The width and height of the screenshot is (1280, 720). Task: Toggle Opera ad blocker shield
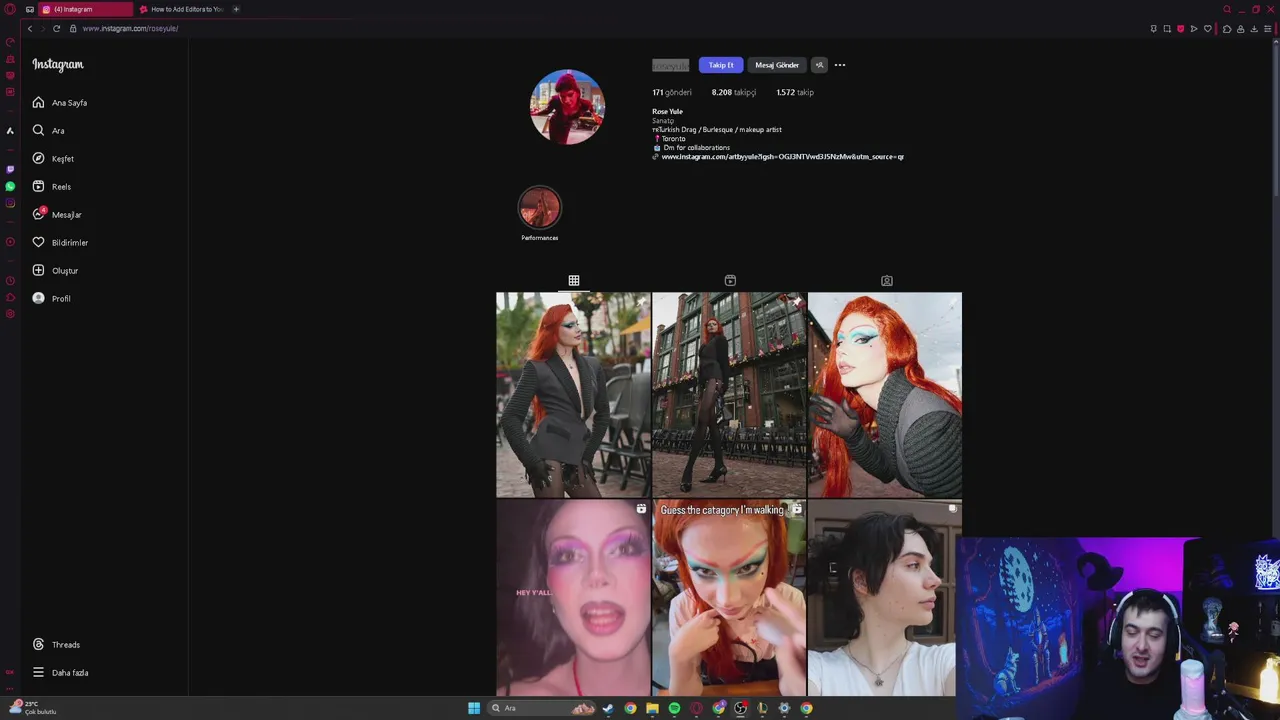point(1181,29)
